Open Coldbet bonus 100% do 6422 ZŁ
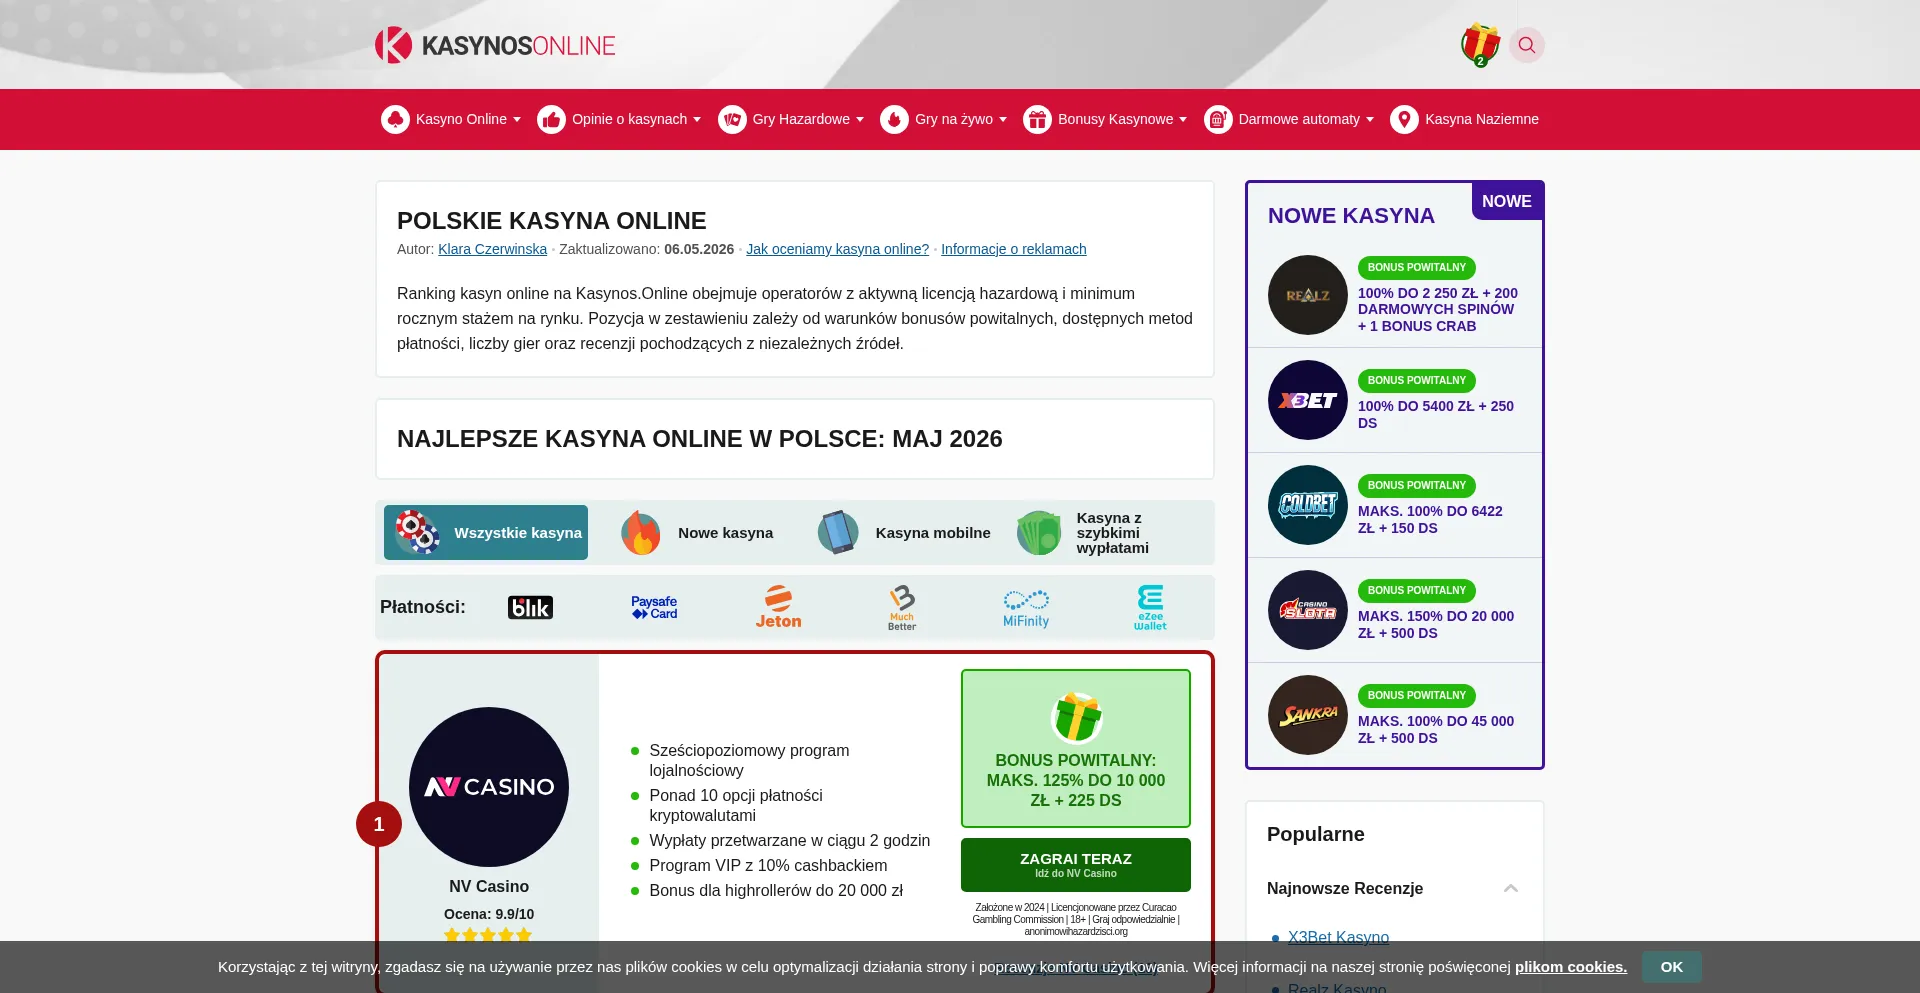 point(1430,519)
